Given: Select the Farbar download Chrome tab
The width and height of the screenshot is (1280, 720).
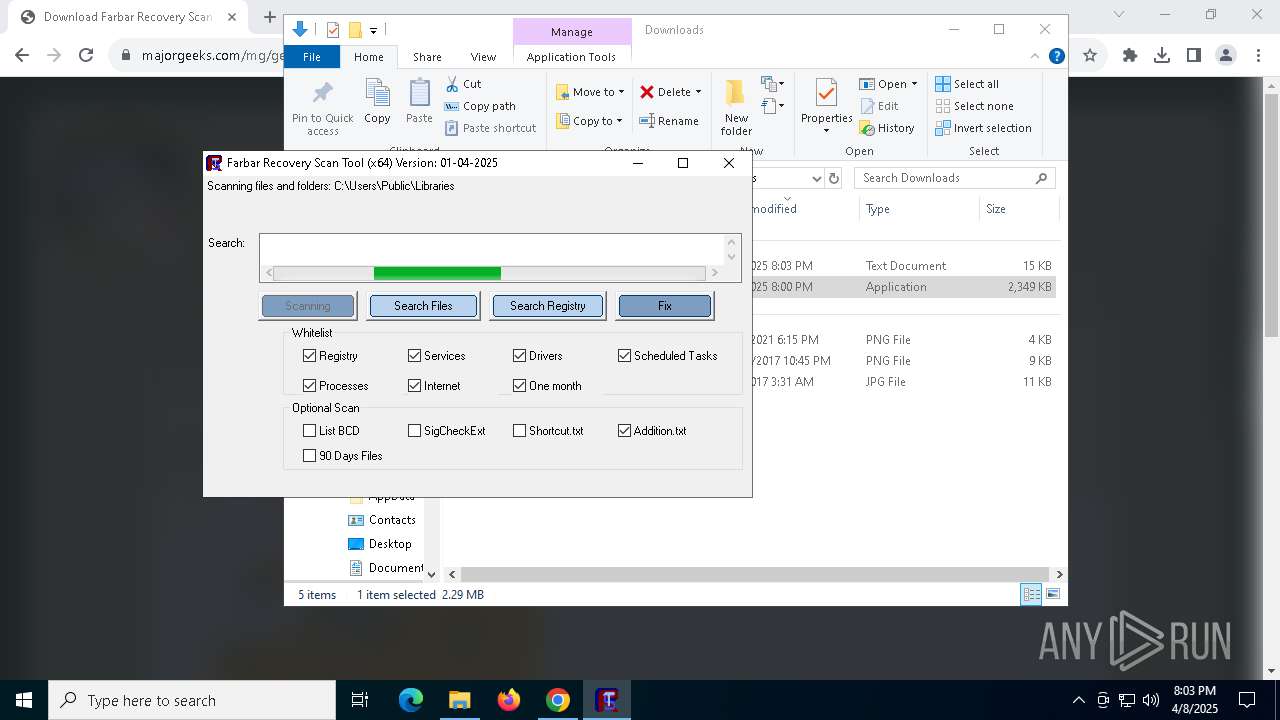Looking at the screenshot, I should click(128, 17).
